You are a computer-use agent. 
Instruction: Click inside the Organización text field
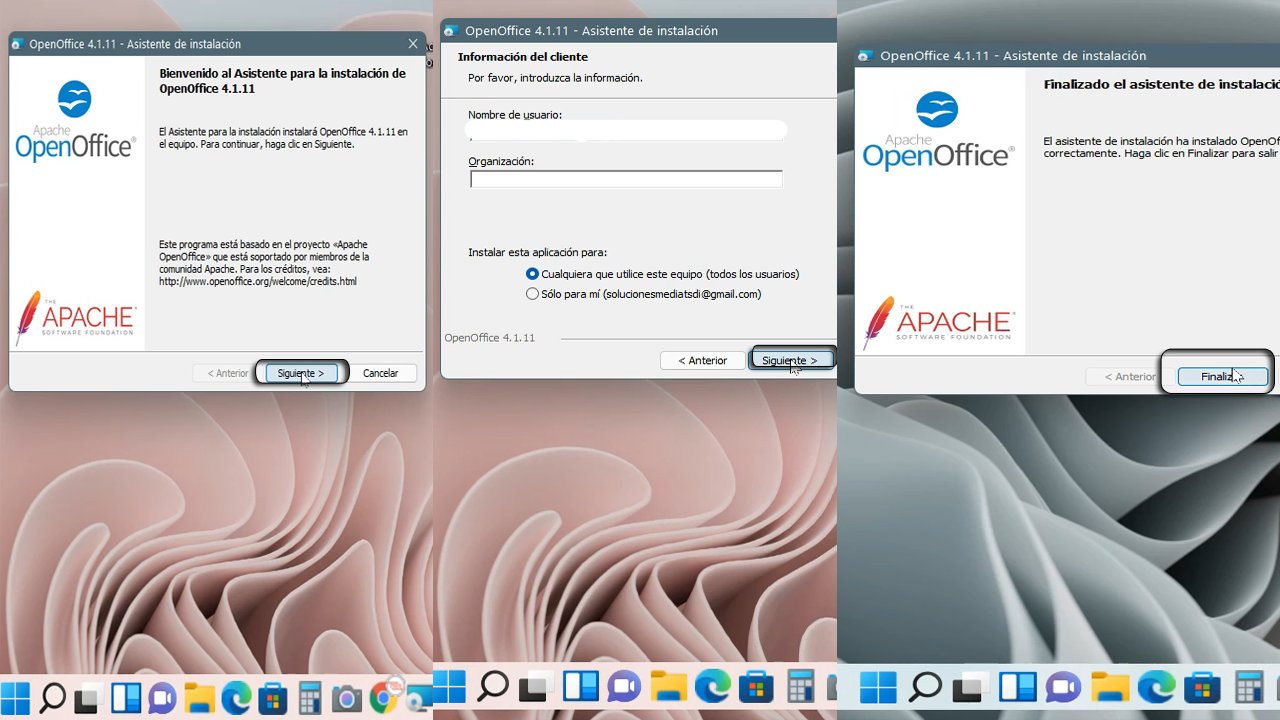(x=625, y=178)
